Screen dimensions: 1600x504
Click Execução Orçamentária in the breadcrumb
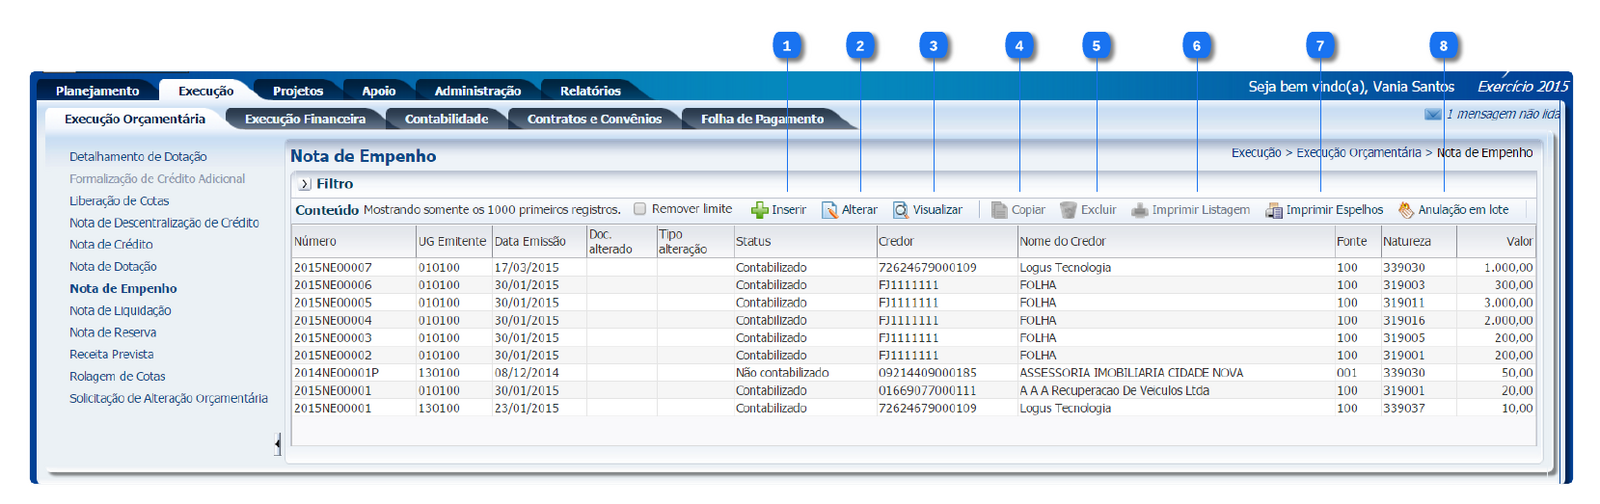tap(1358, 153)
